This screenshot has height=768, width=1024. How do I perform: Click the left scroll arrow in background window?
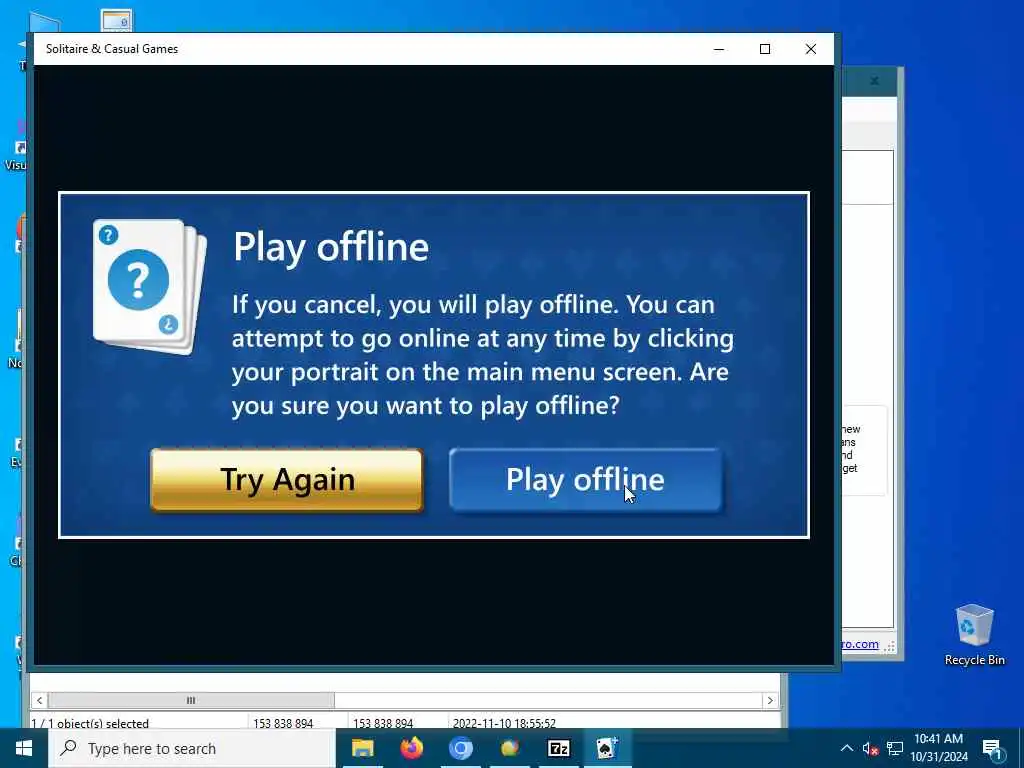point(39,700)
